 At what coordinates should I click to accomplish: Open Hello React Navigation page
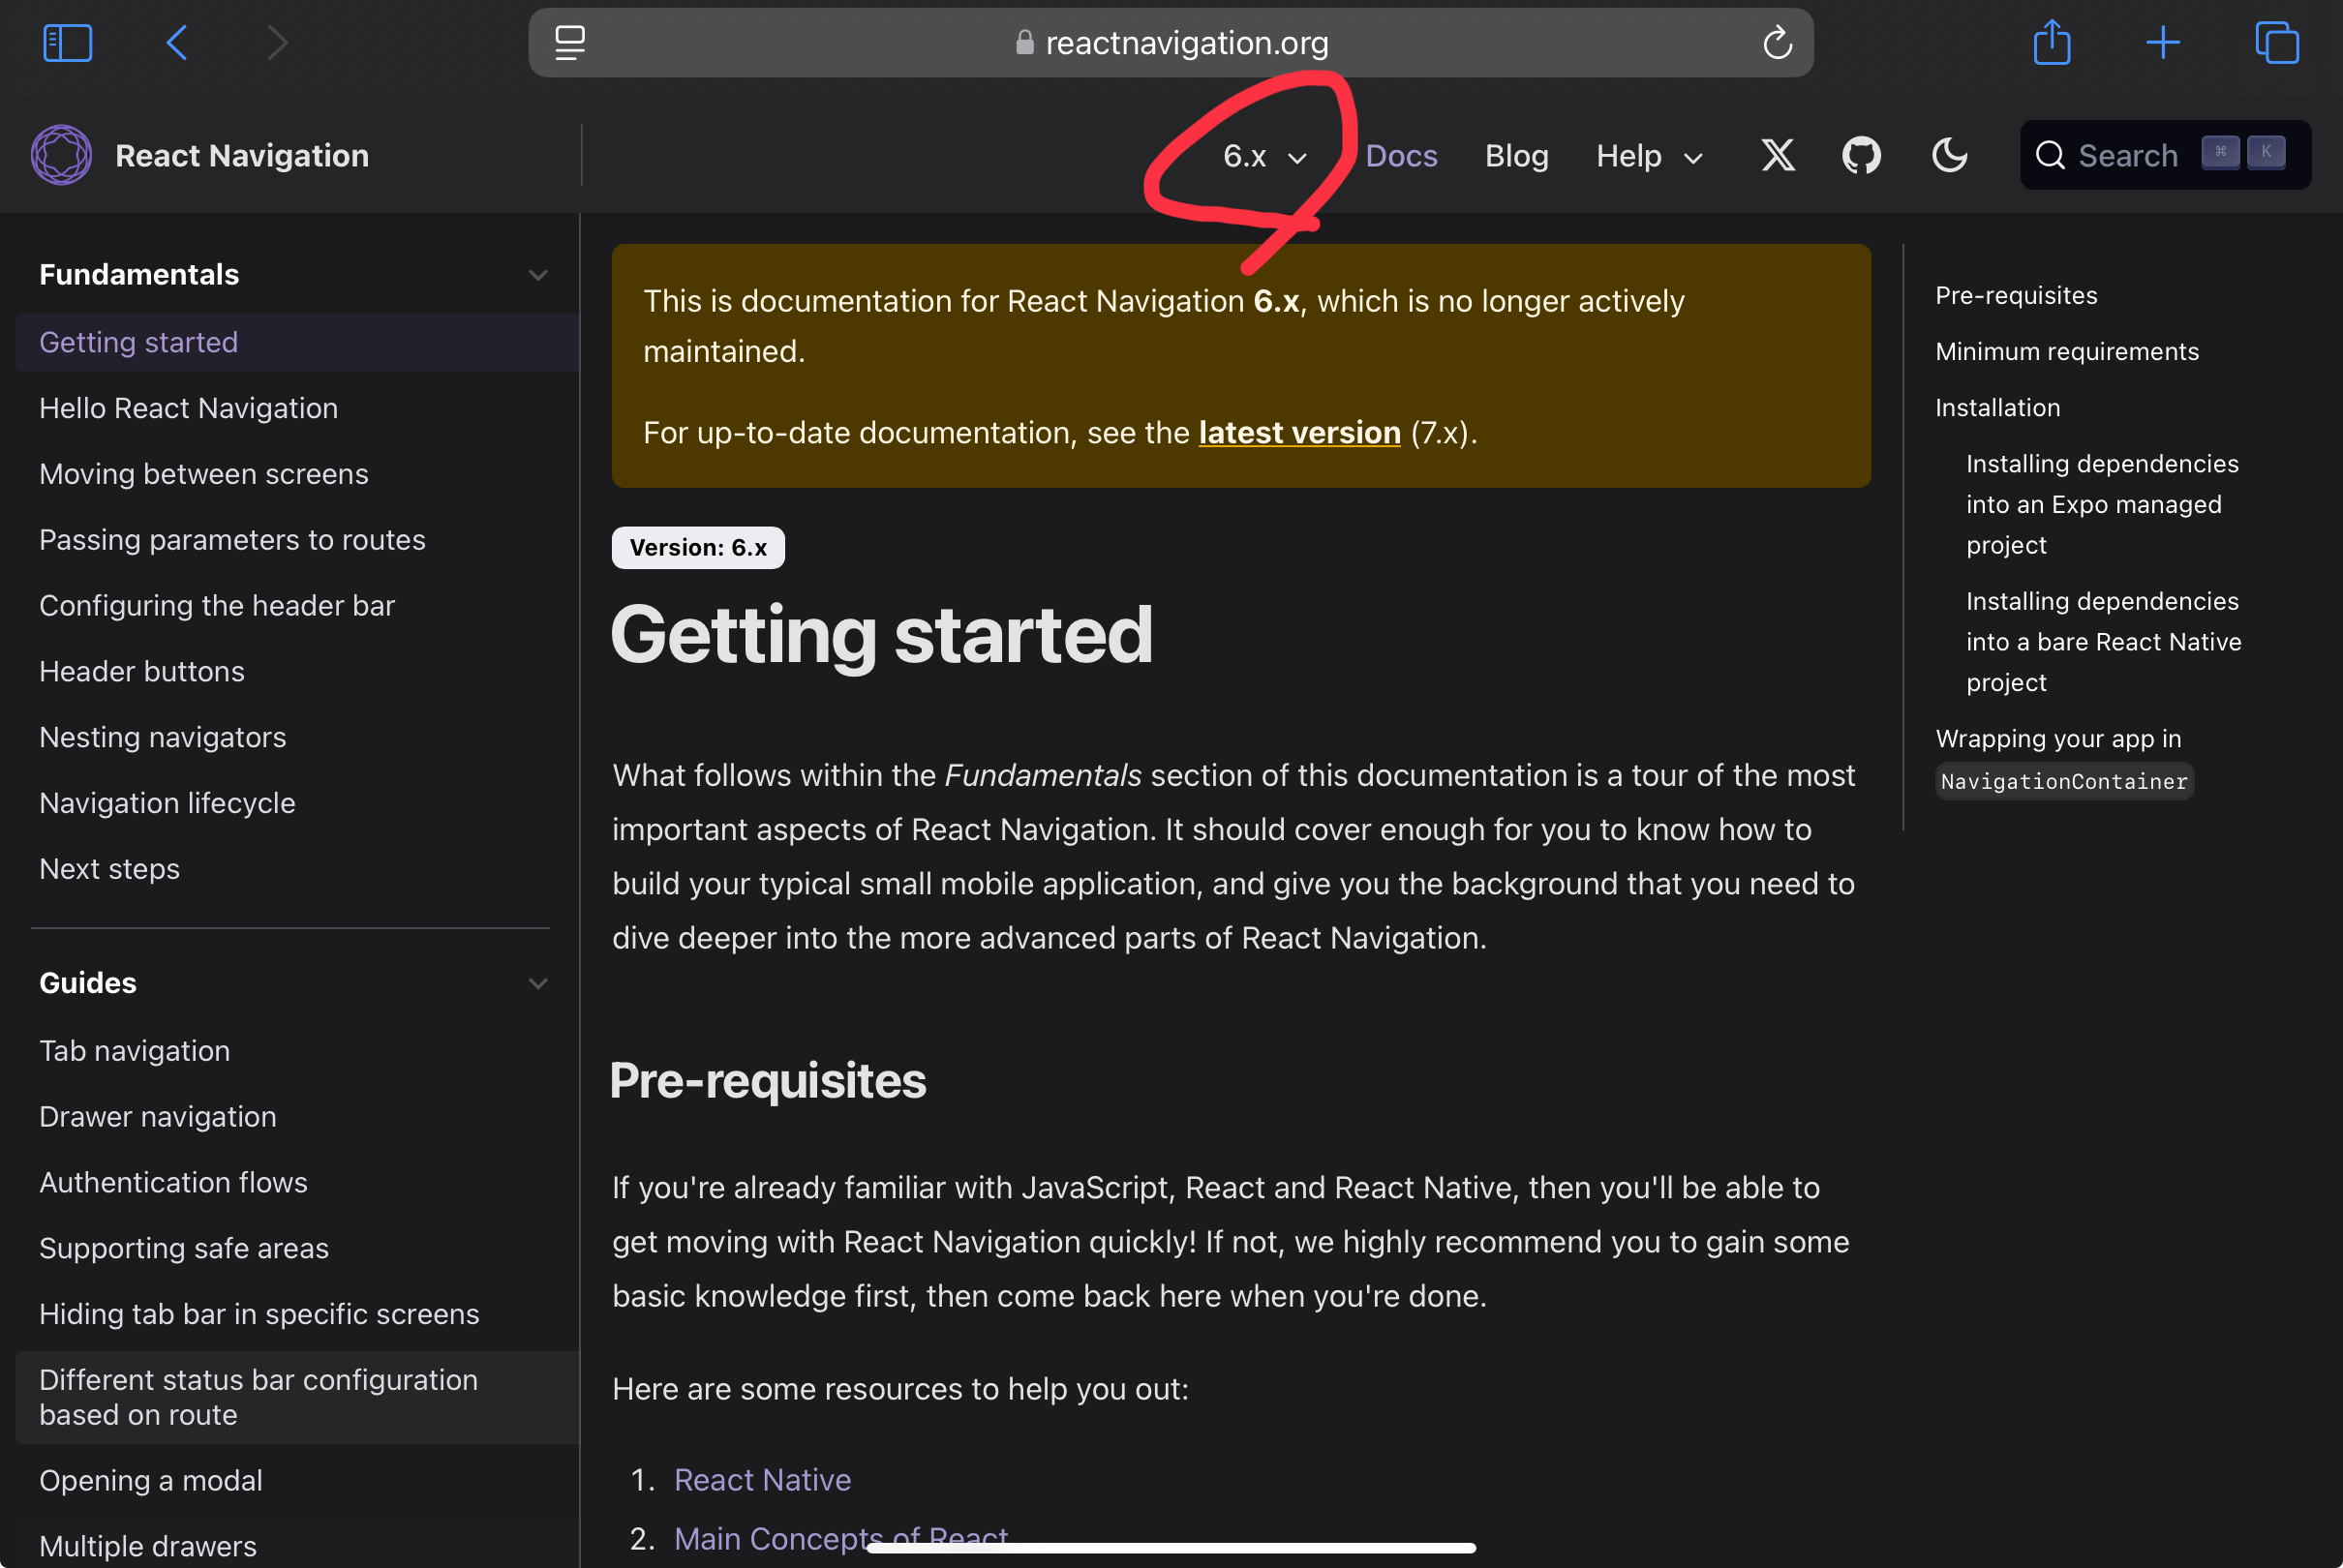[x=297, y=408]
